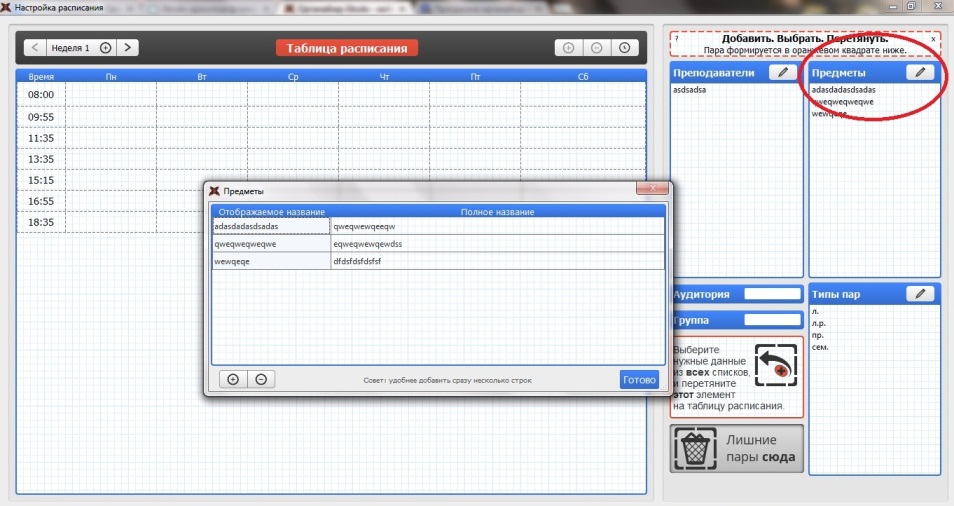Viewport: 954px width, 506px height.
Task: Click the Группа input field
Action: click(x=772, y=320)
